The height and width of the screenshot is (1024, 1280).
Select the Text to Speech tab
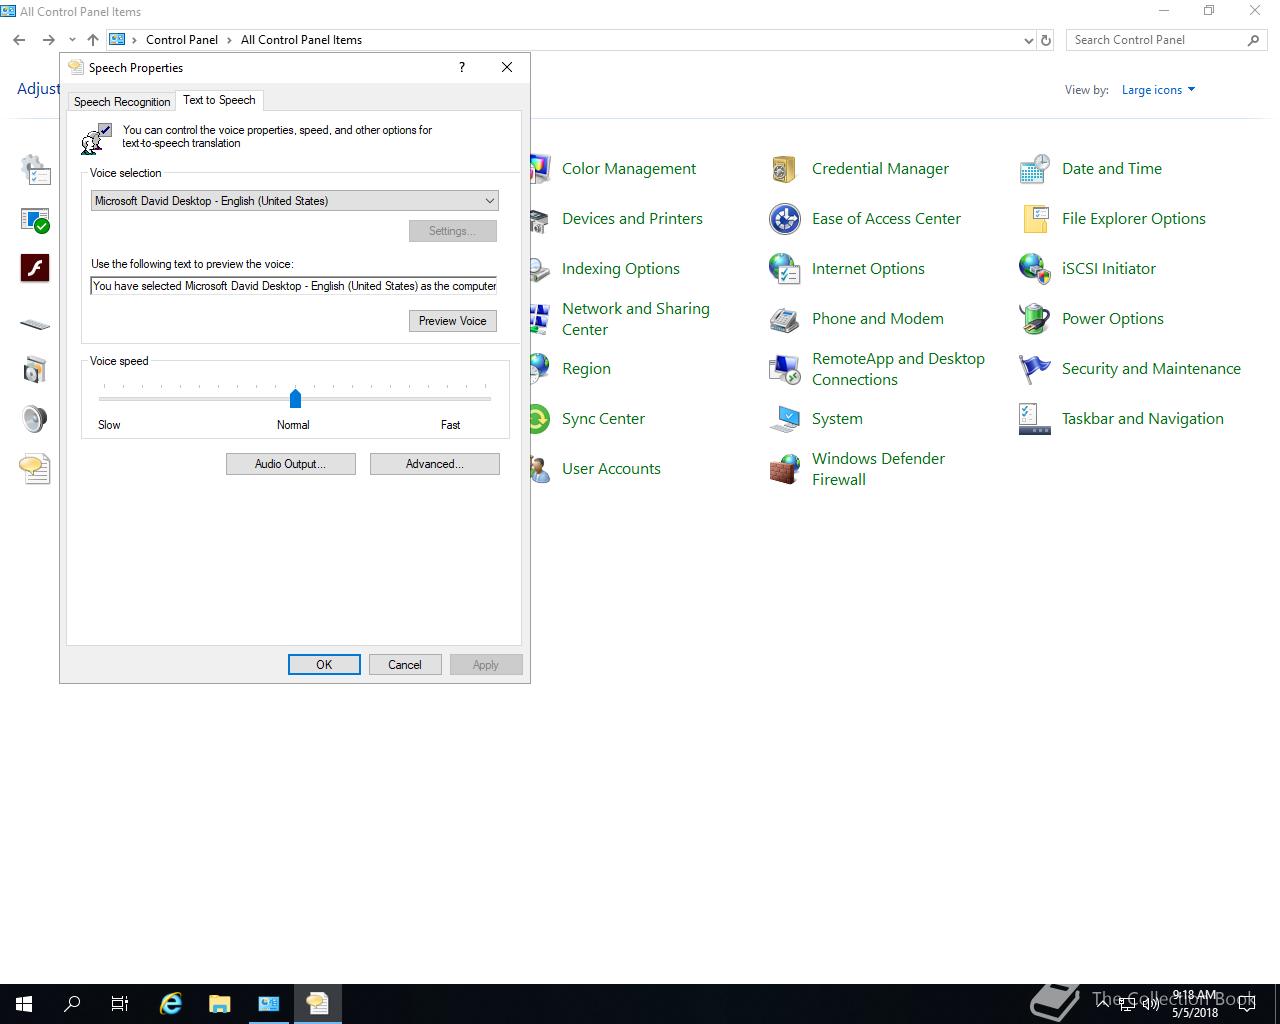(x=219, y=100)
